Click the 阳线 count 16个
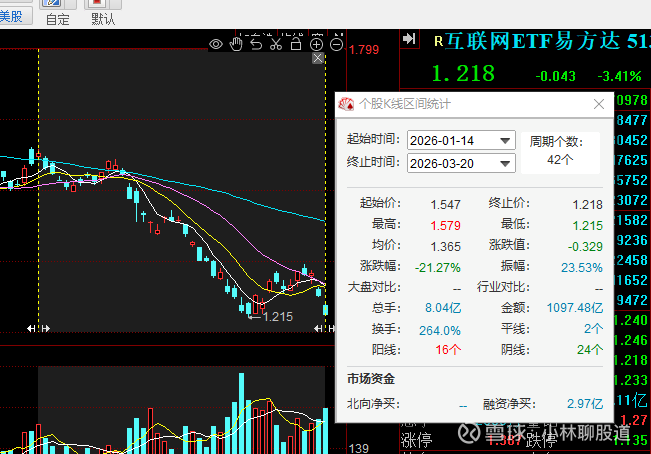 coord(448,350)
